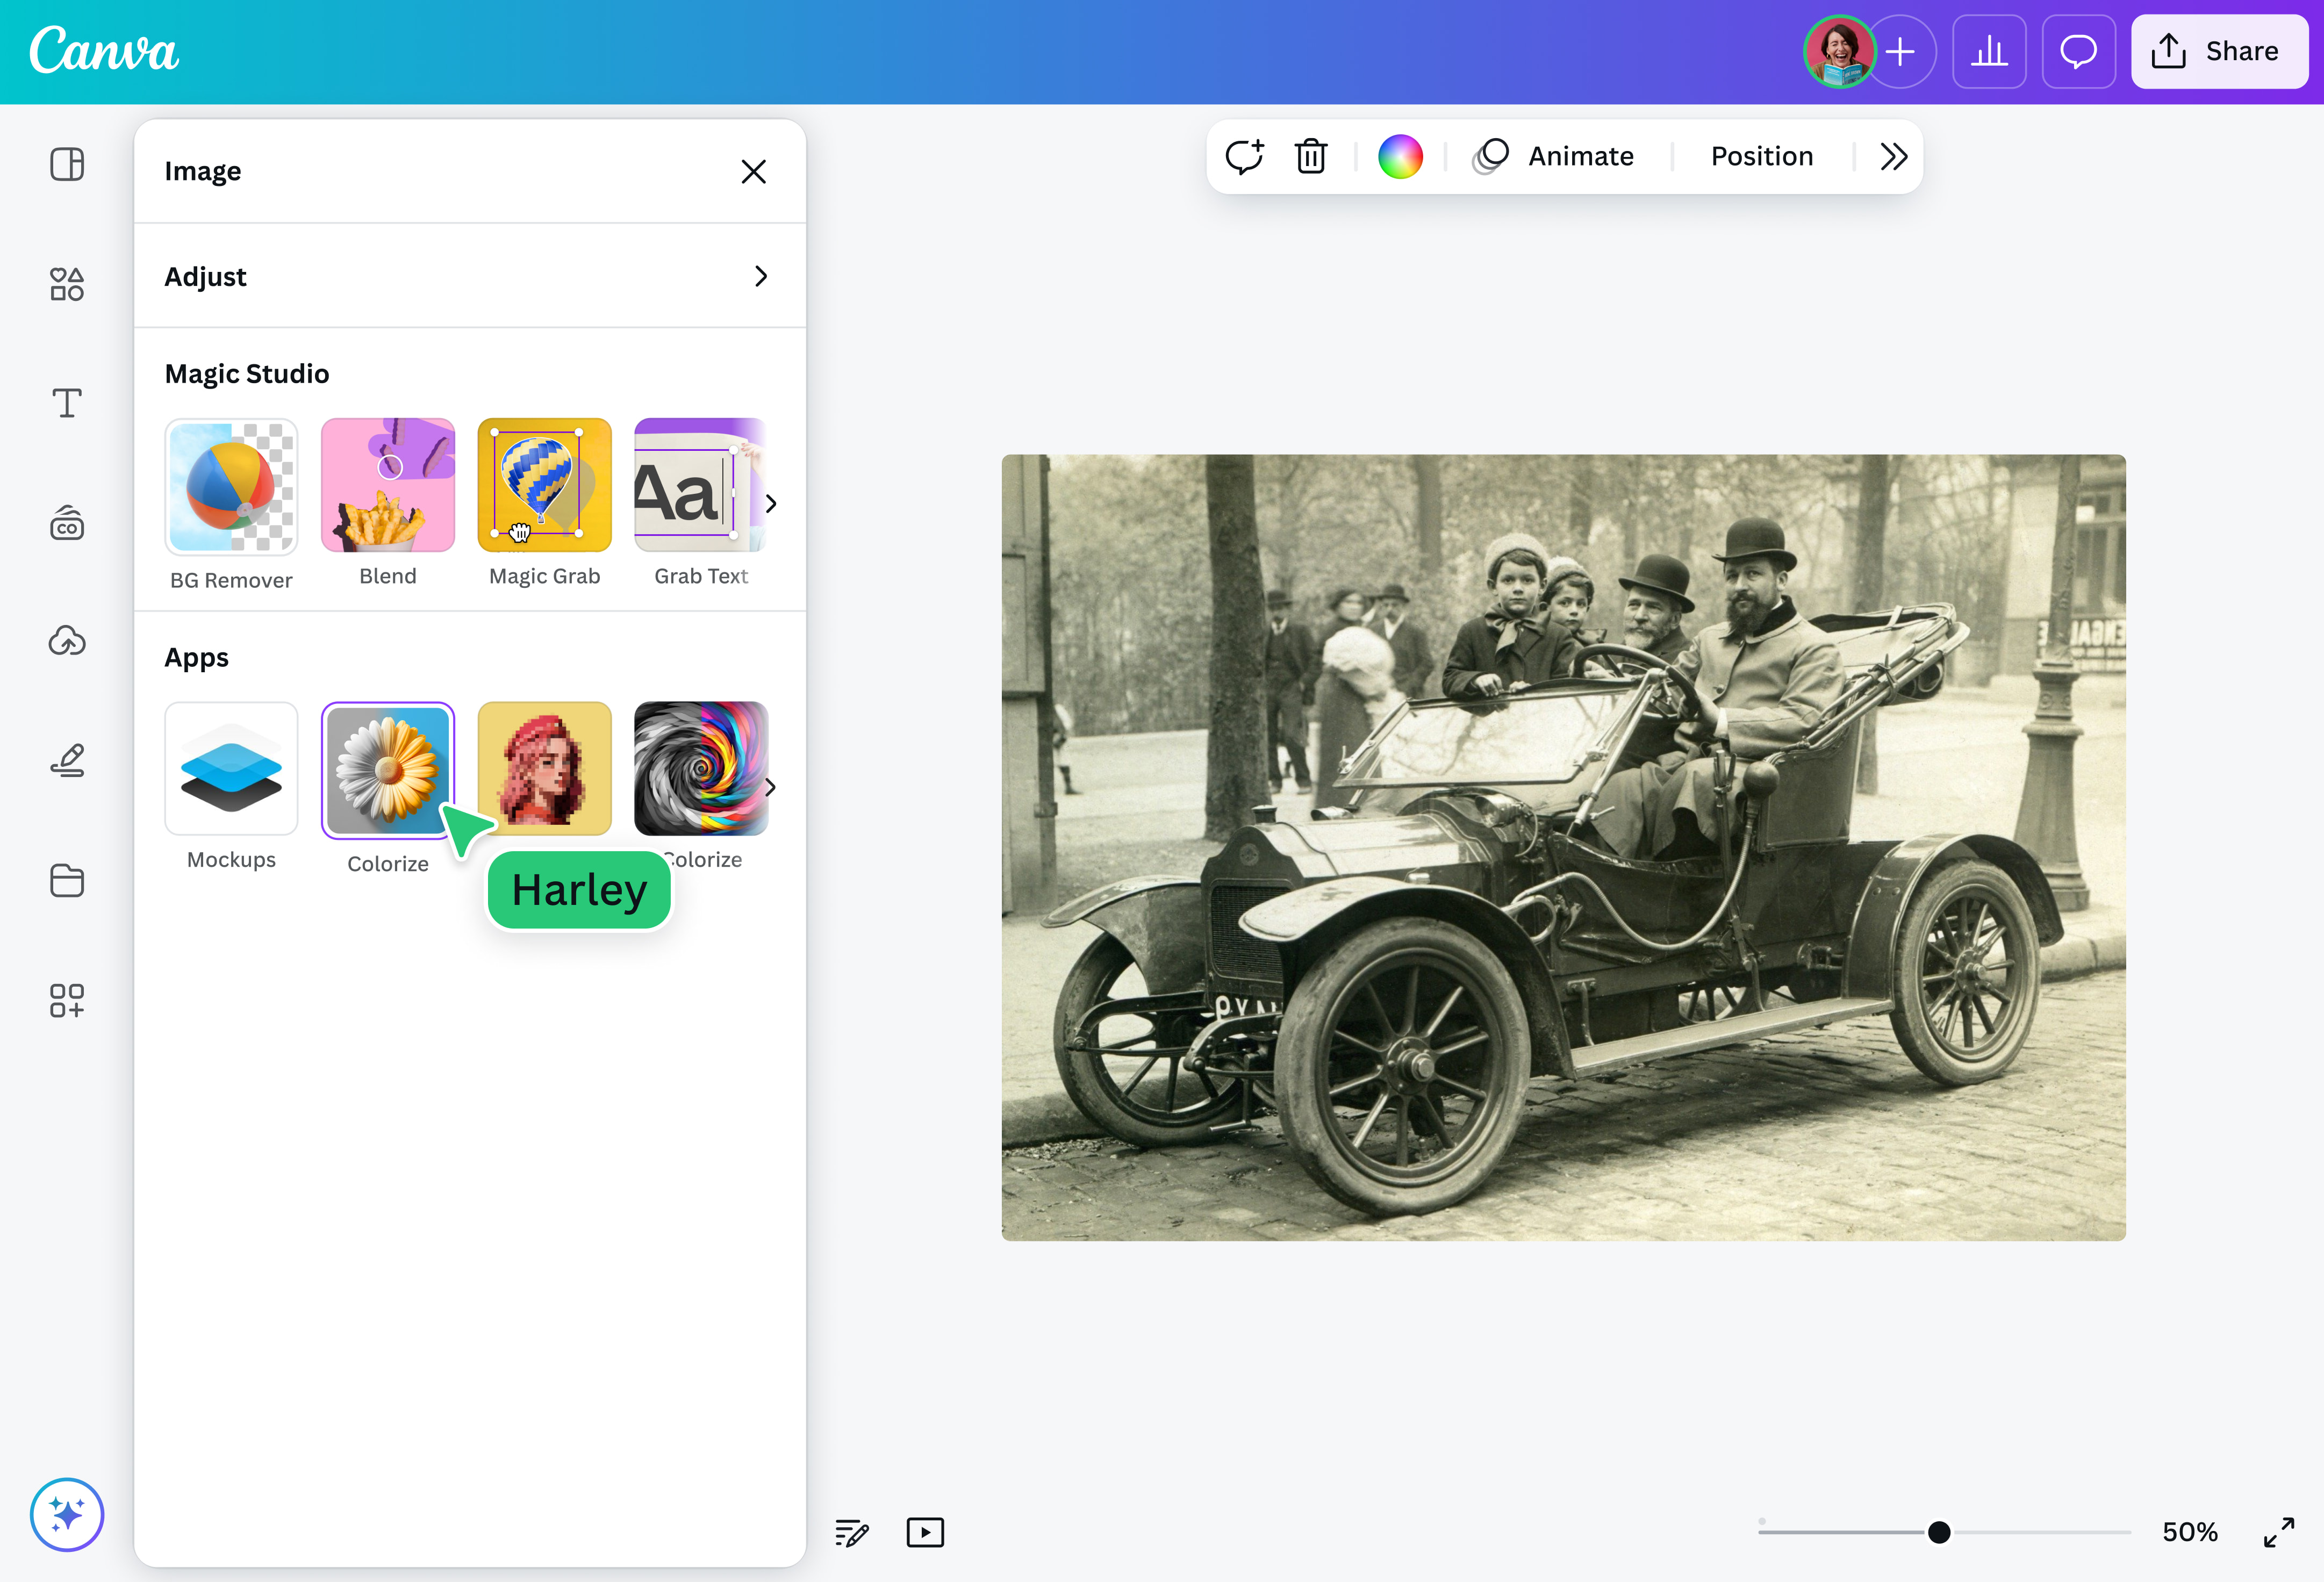Open the Projects folder icon
This screenshot has height=1582, width=2324.
pos(67,880)
